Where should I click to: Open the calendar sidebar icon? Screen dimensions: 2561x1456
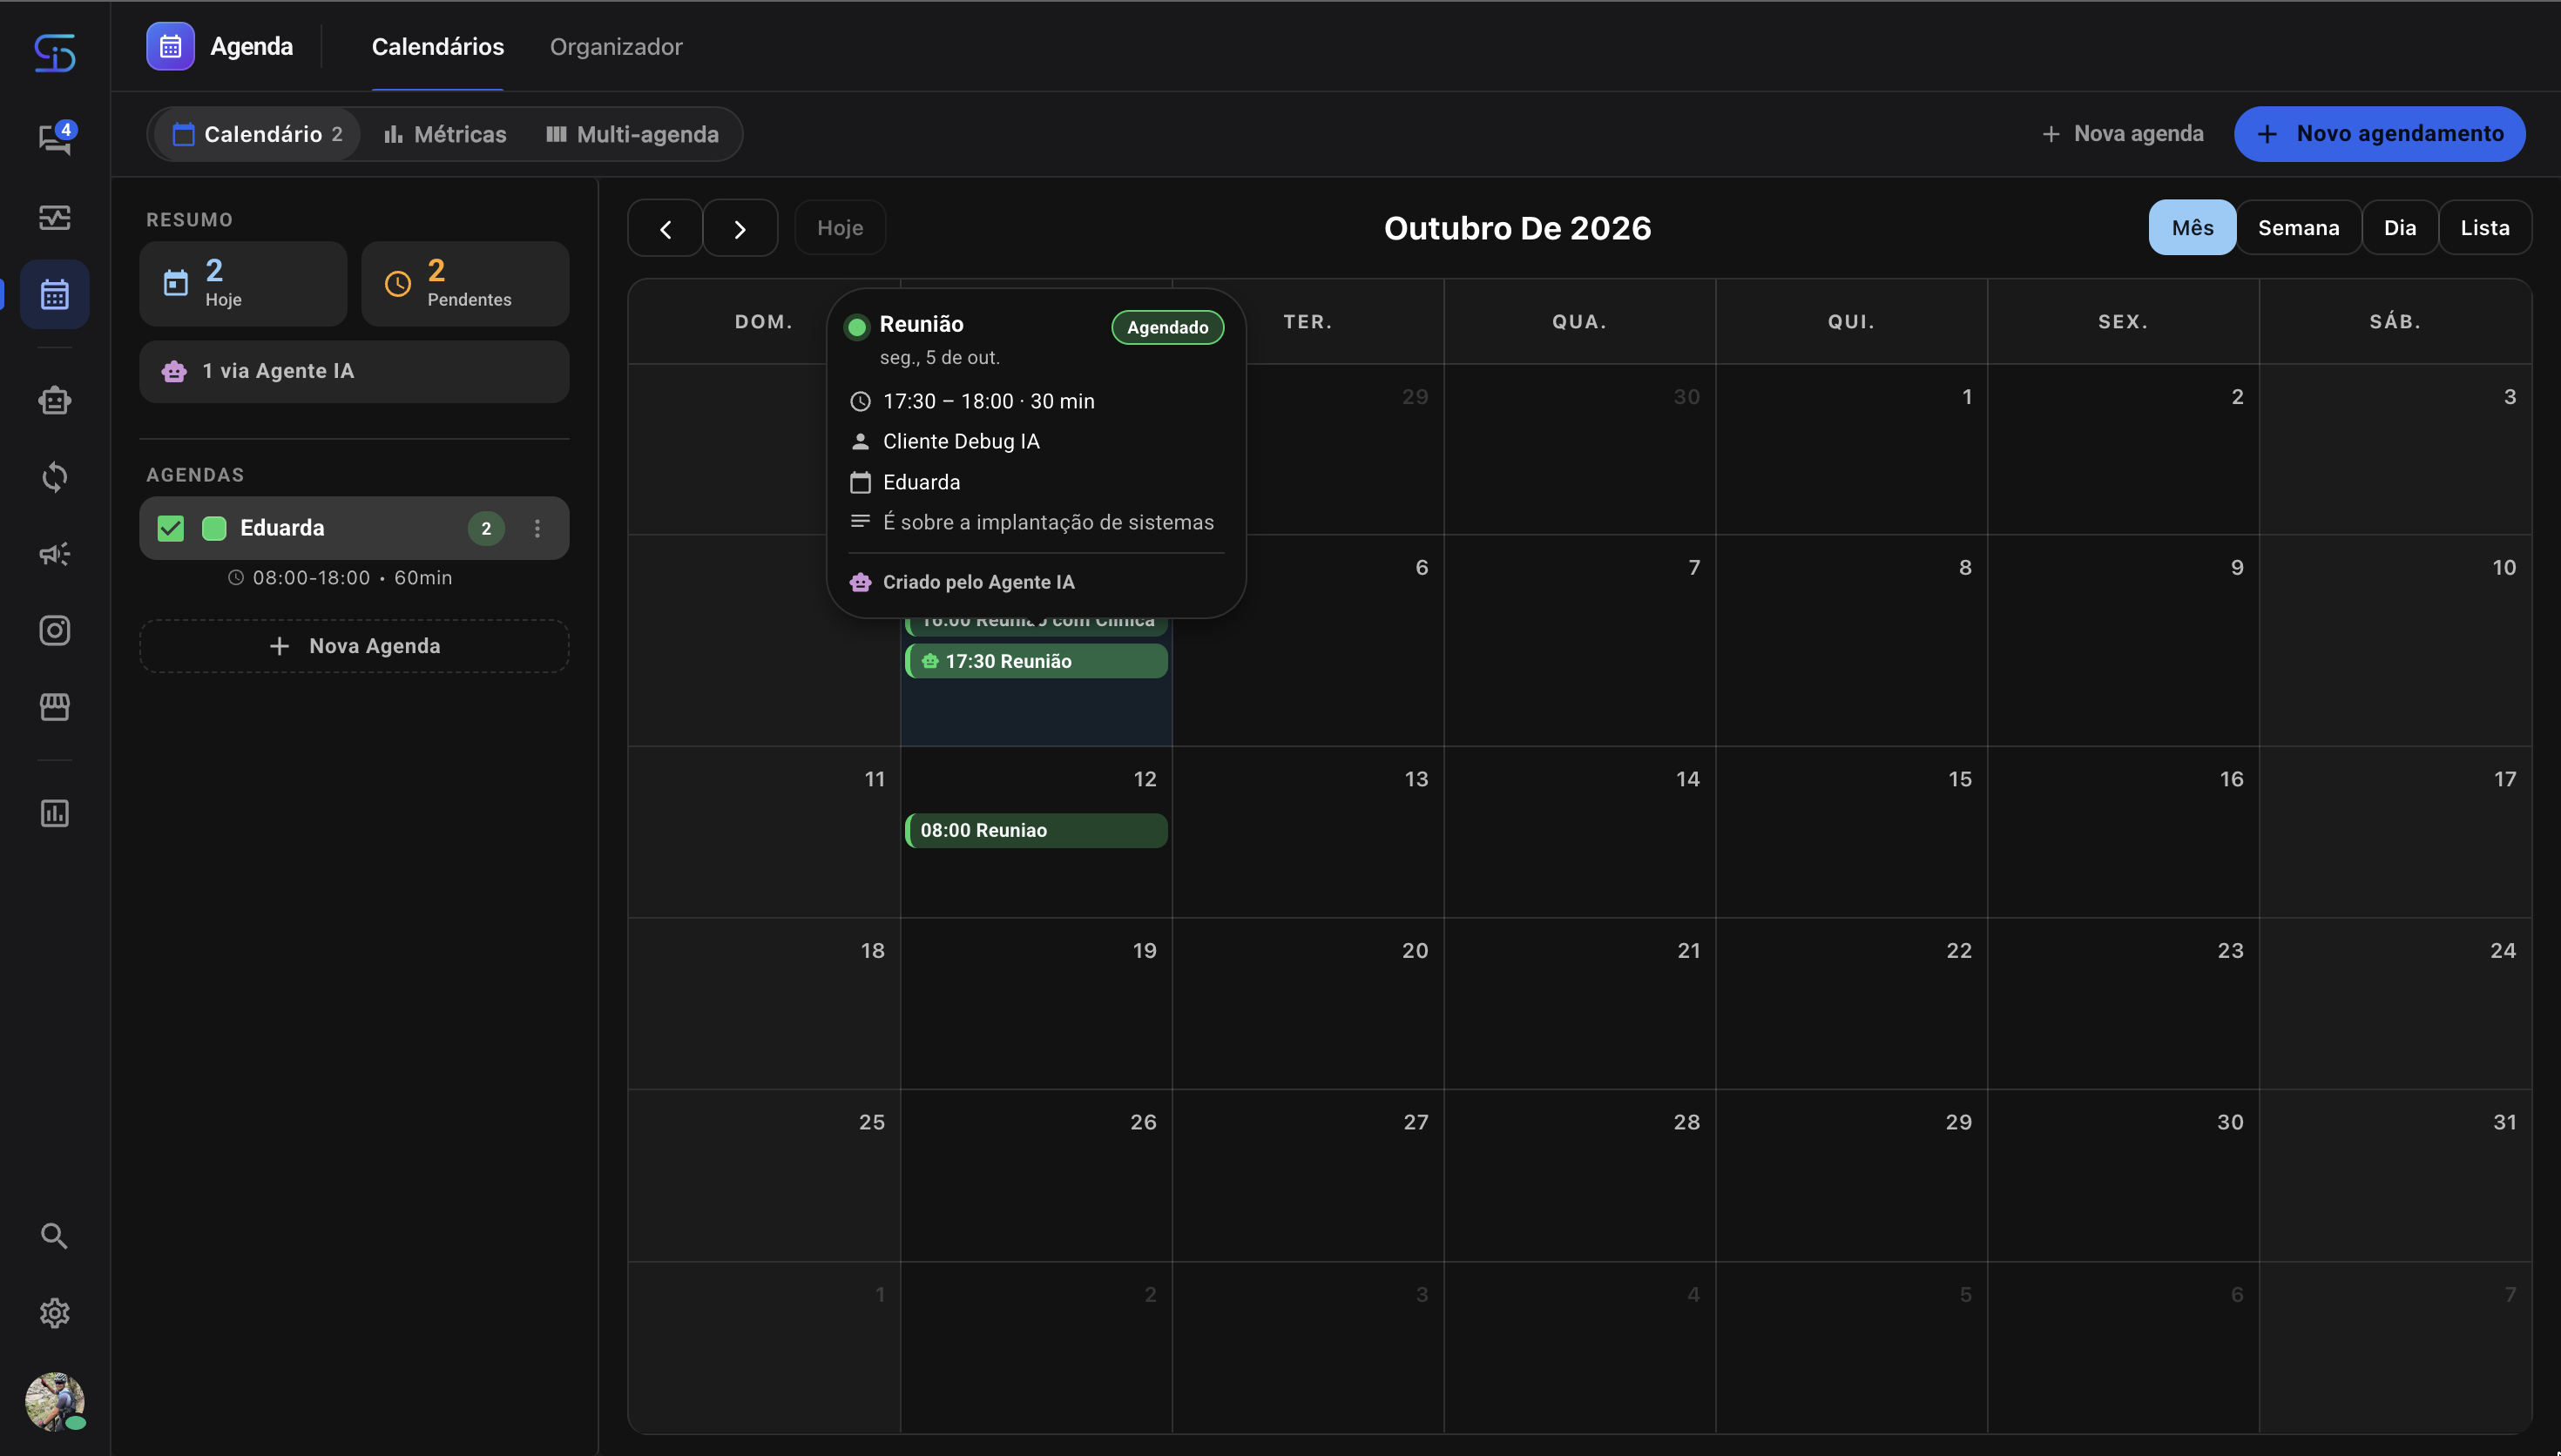pyautogui.click(x=55, y=295)
